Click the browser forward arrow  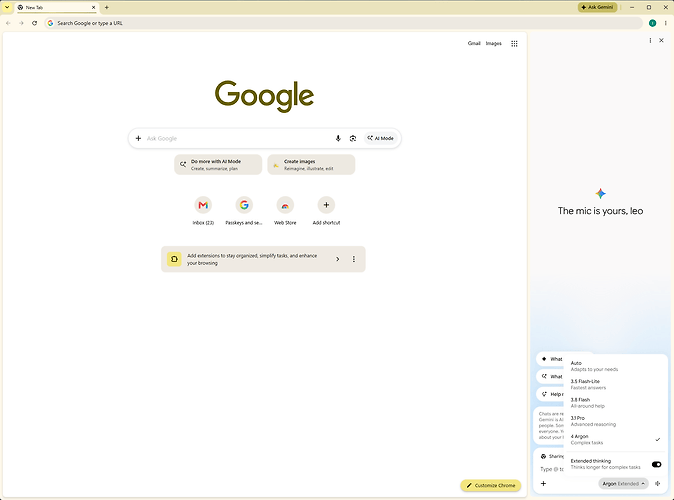point(21,23)
